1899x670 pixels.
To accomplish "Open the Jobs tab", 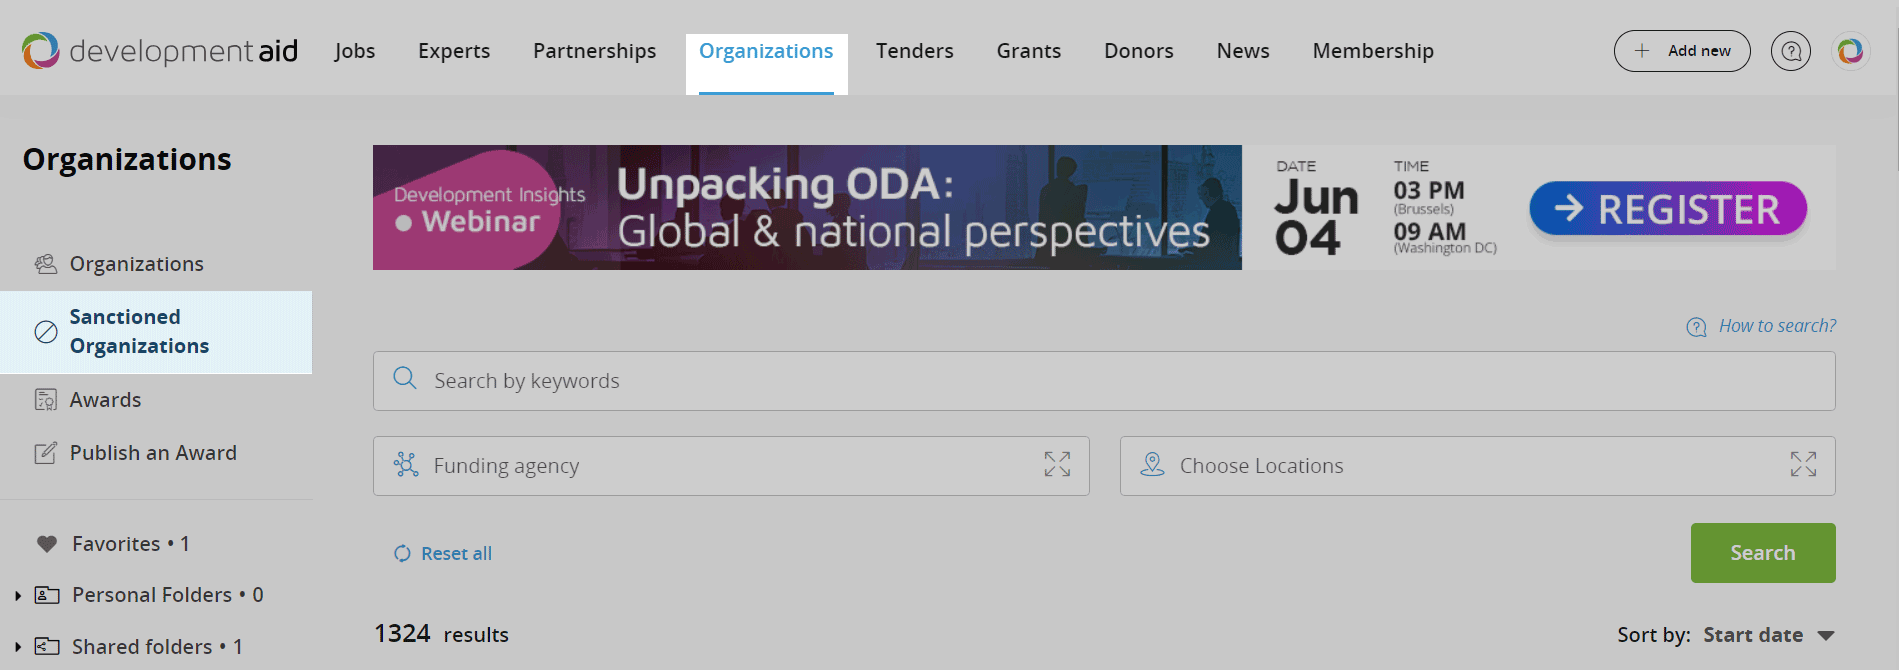I will [355, 51].
